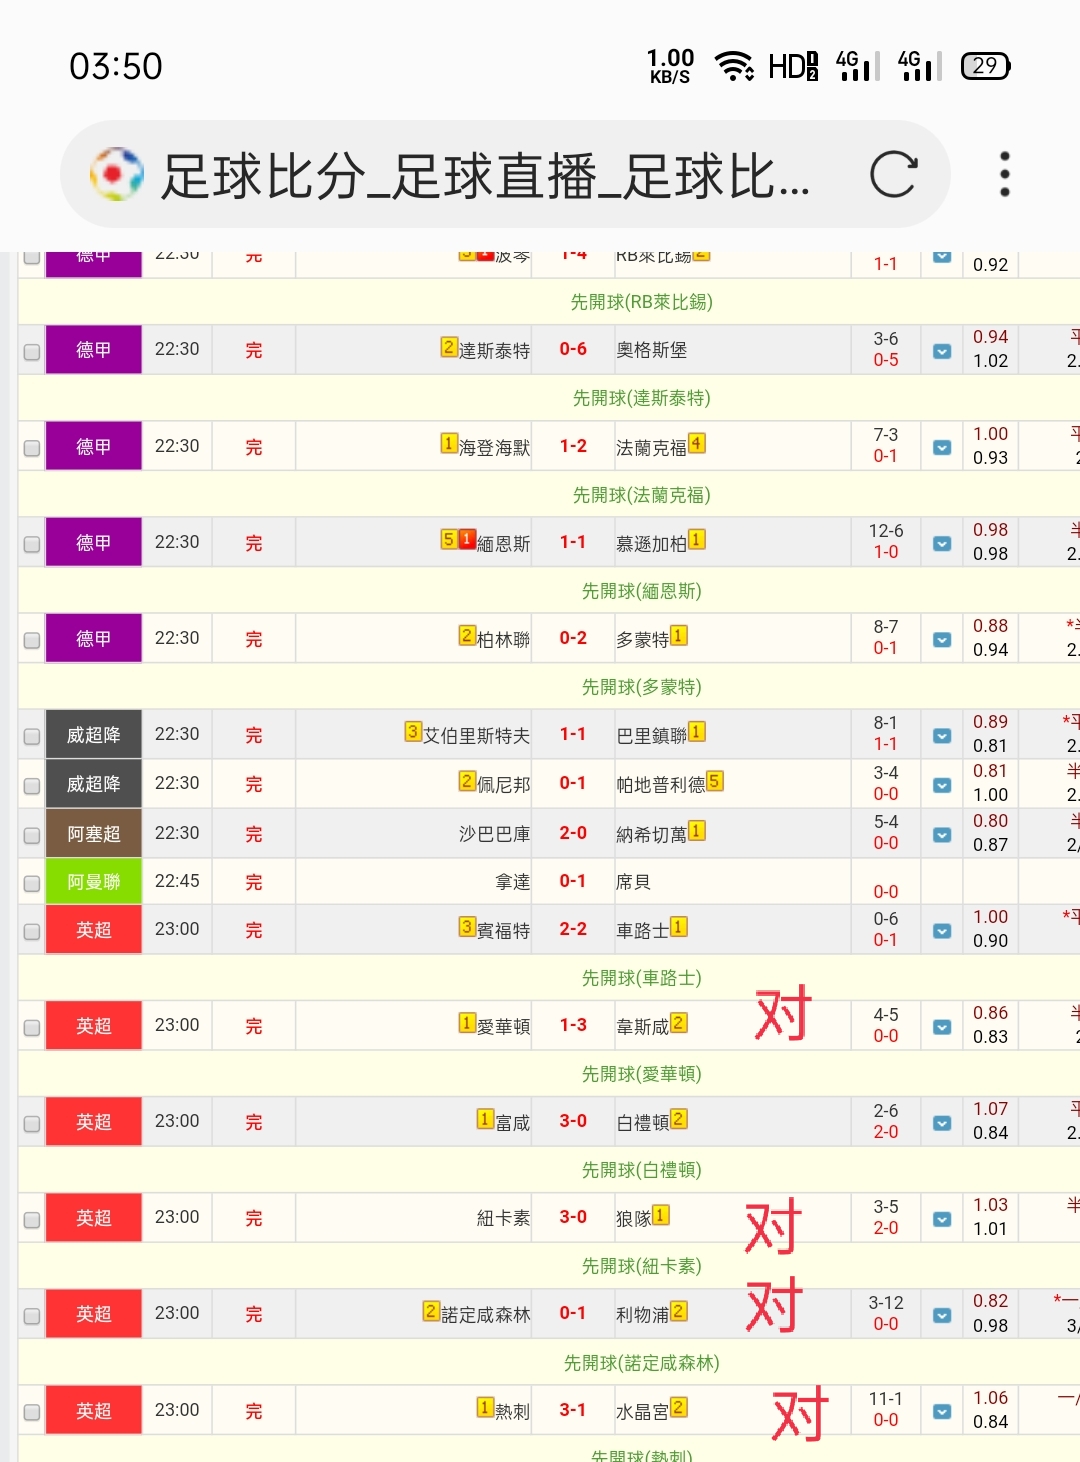Tick the checkbox for 熱刺 vs 水晶宮

32,1412
